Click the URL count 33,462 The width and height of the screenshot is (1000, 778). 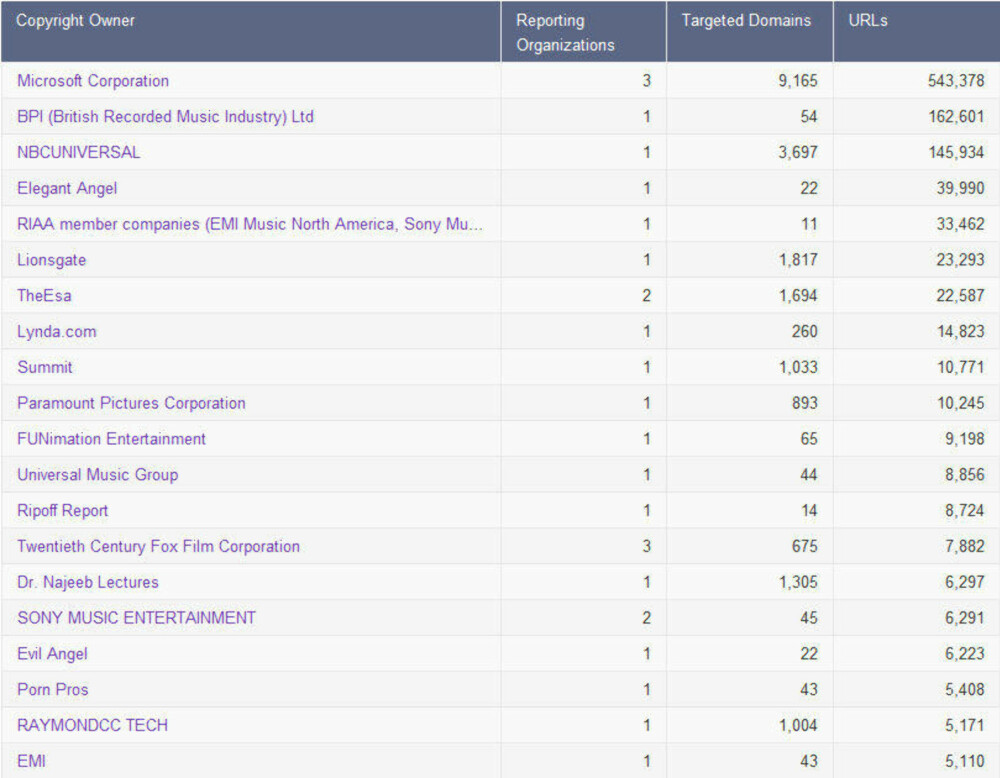960,224
